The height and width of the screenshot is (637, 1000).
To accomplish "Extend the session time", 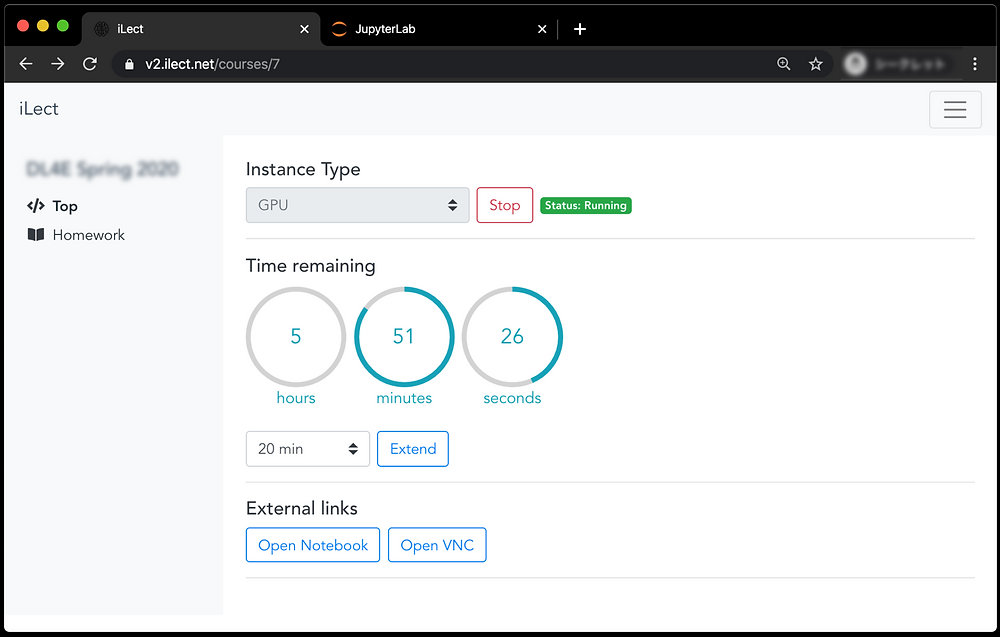I will point(412,448).
